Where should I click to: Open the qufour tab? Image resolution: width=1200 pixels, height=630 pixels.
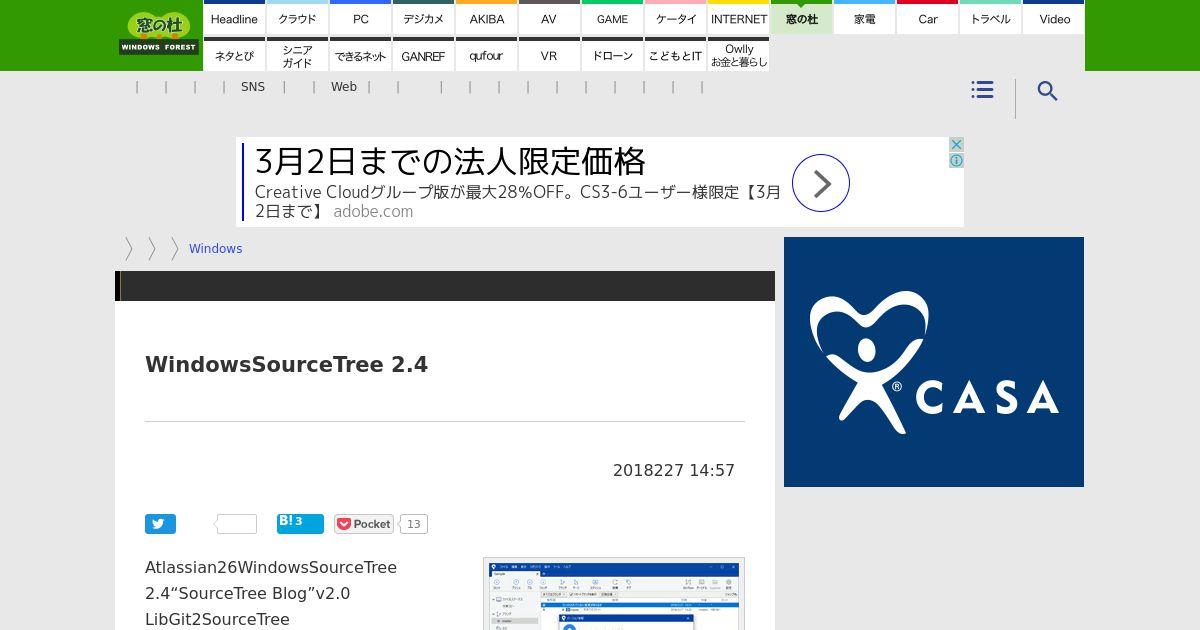tap(486, 55)
